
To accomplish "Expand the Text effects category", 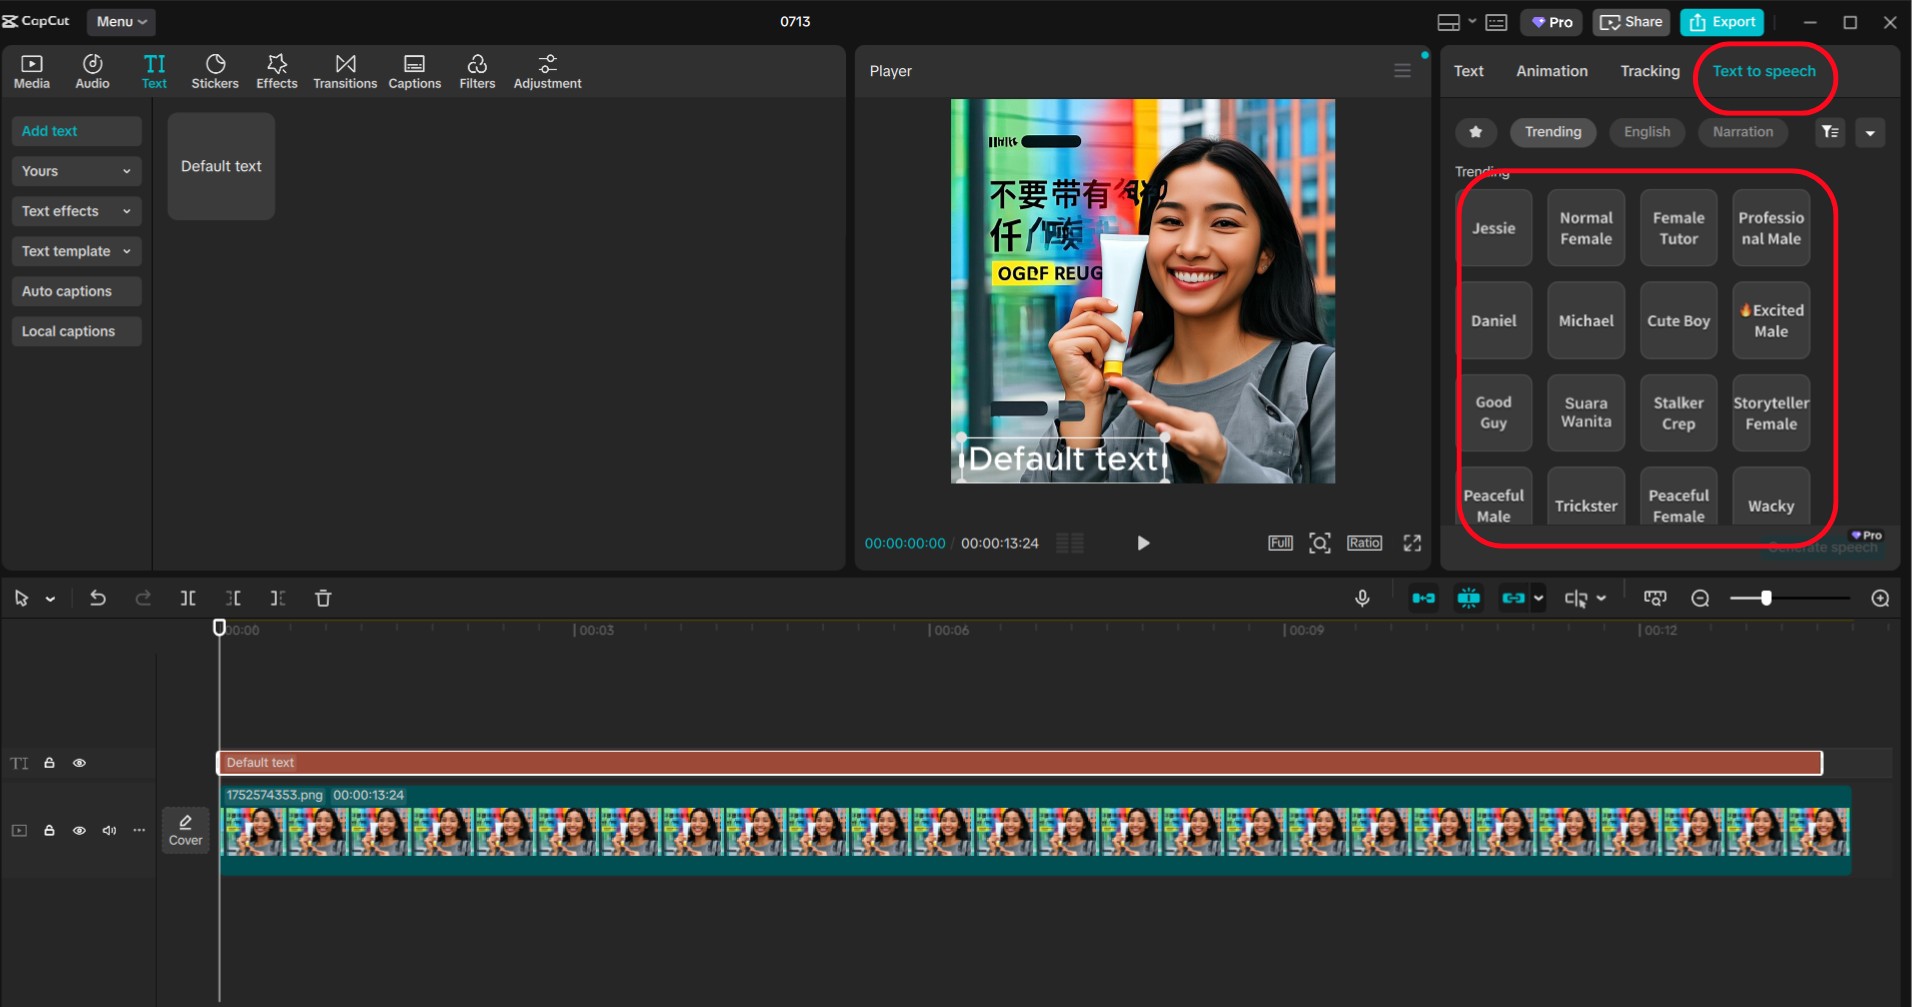I will coord(76,211).
